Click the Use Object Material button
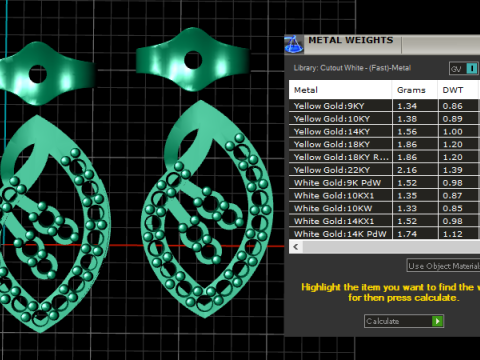The image size is (480, 360). 443,266
